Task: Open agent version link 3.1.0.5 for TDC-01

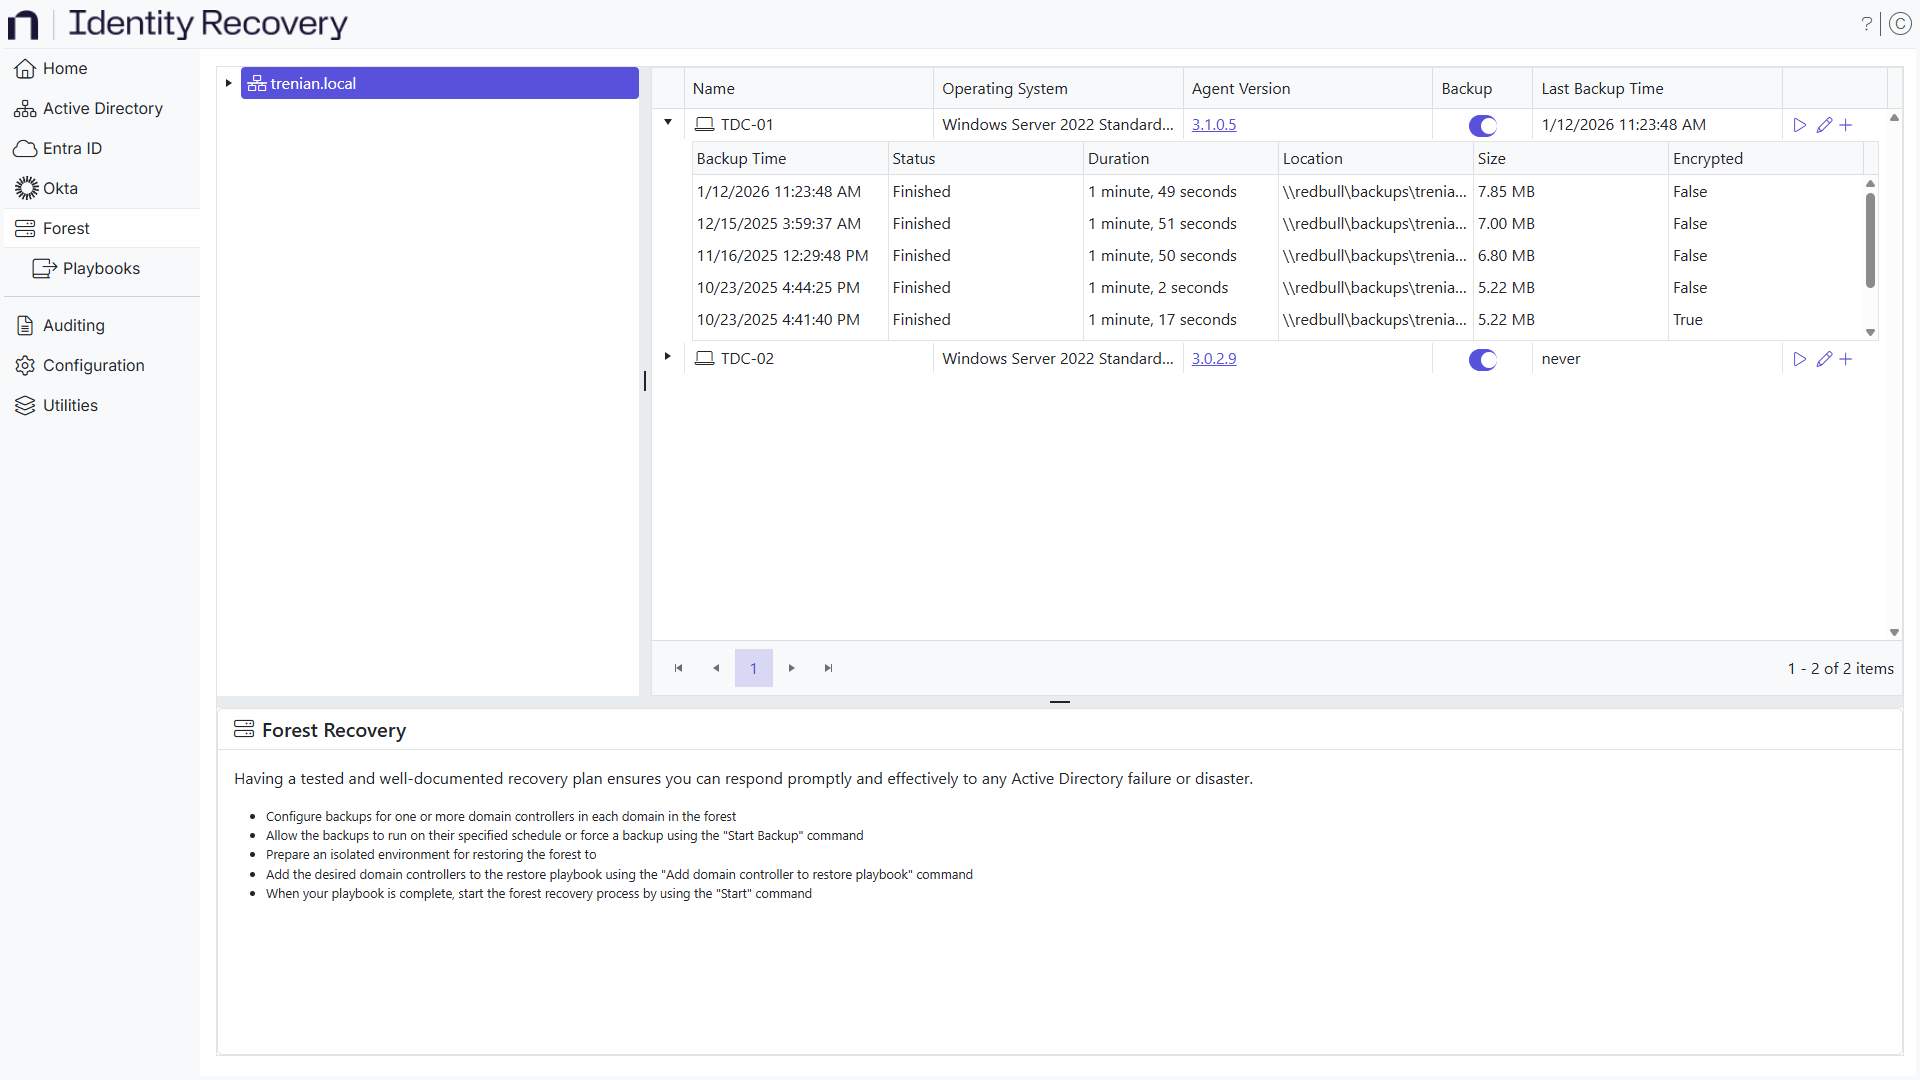Action: tap(1214, 124)
